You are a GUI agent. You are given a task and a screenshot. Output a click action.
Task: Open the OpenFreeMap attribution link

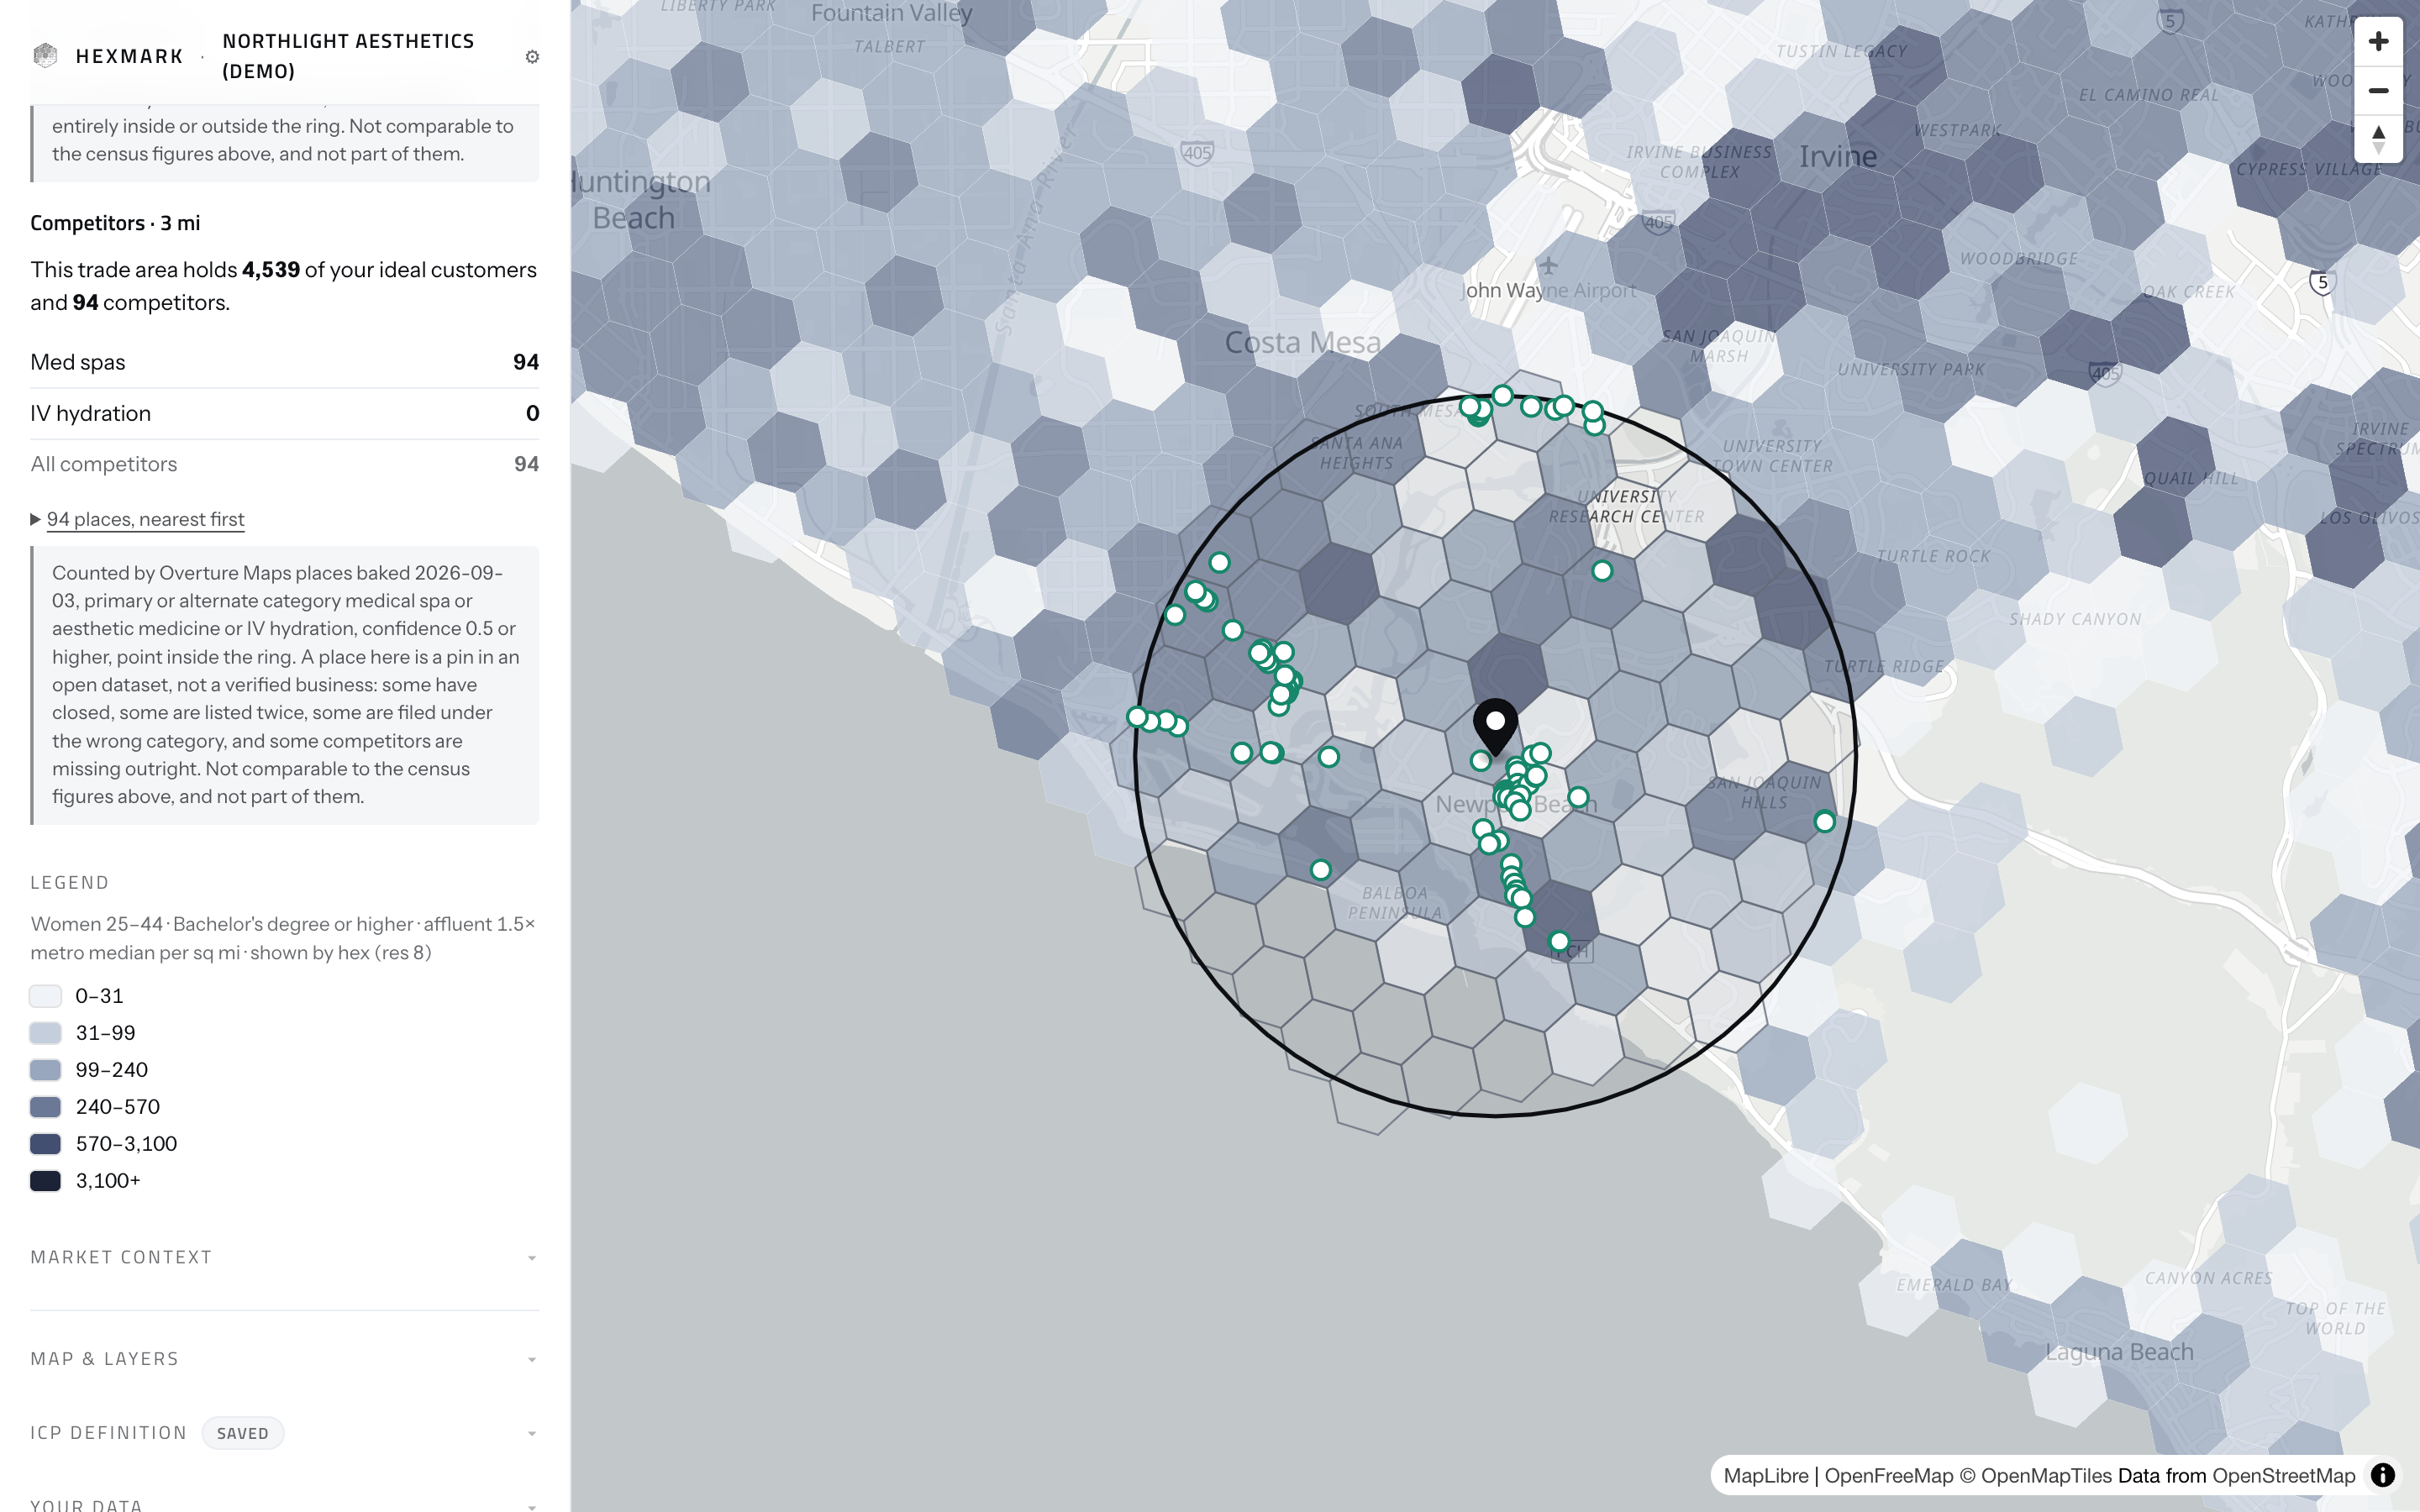point(1888,1475)
